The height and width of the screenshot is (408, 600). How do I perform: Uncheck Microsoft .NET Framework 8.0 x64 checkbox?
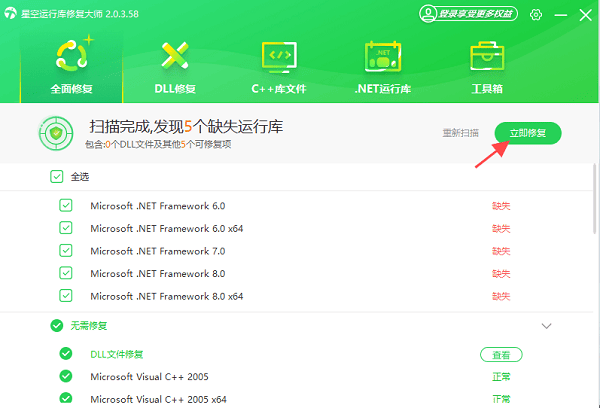pyautogui.click(x=66, y=296)
